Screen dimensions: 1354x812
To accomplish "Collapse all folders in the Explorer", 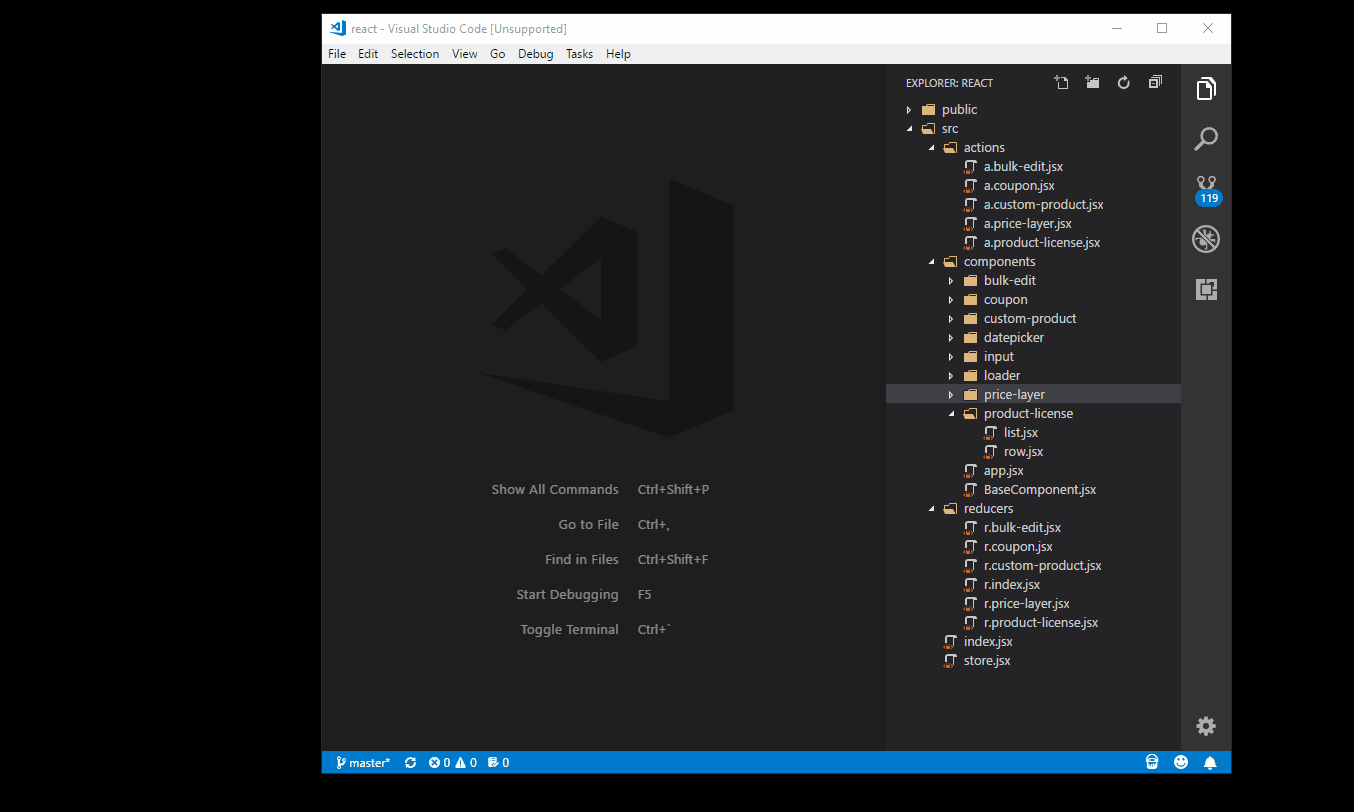I will pos(1155,82).
